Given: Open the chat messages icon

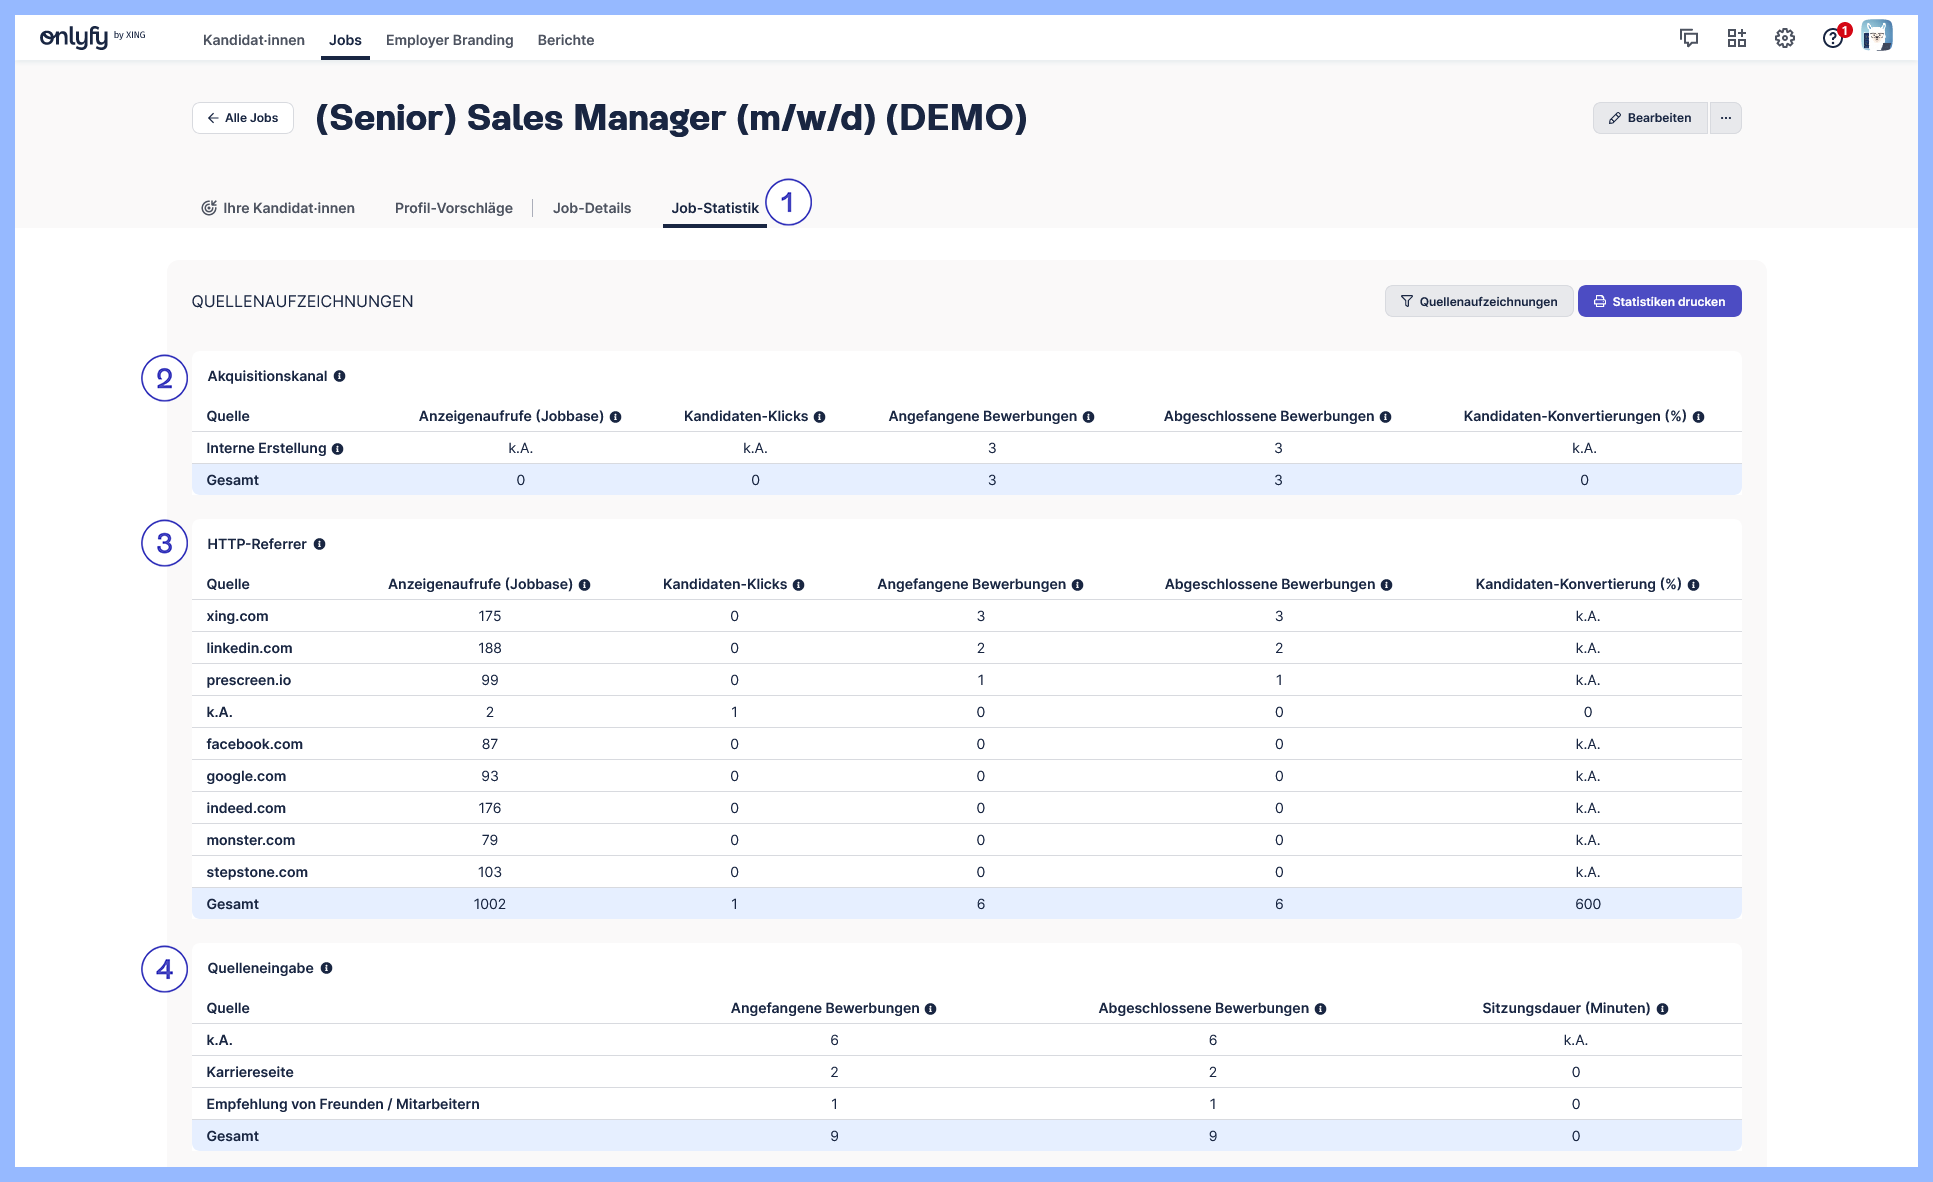Looking at the screenshot, I should coord(1689,38).
